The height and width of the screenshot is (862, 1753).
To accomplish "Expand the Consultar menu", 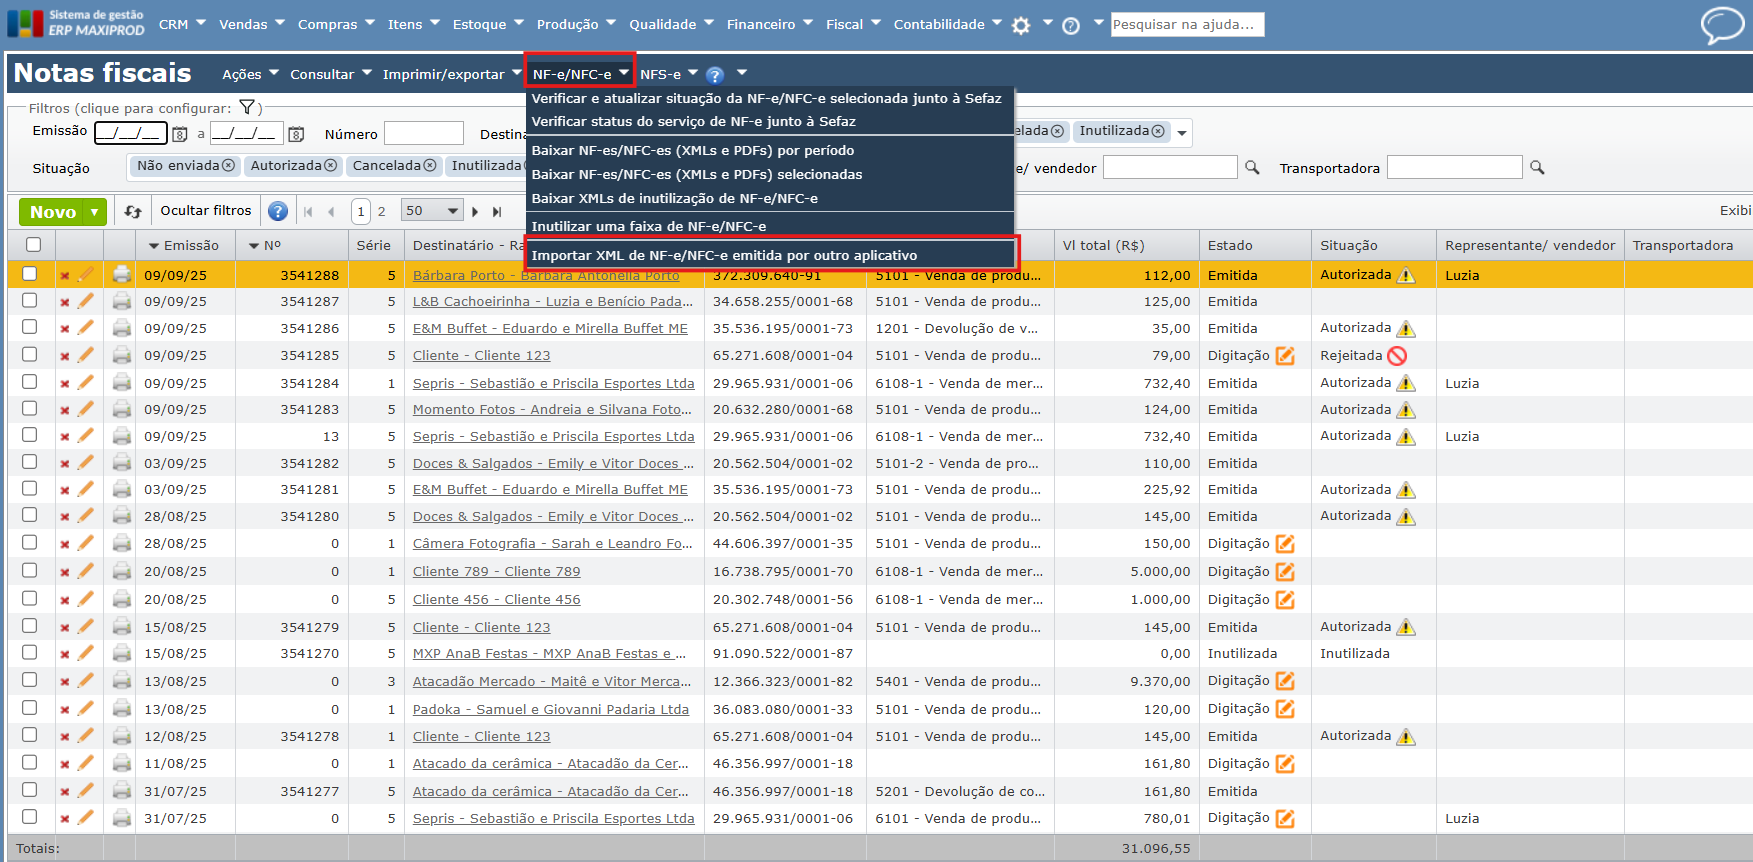I will pyautogui.click(x=331, y=74).
